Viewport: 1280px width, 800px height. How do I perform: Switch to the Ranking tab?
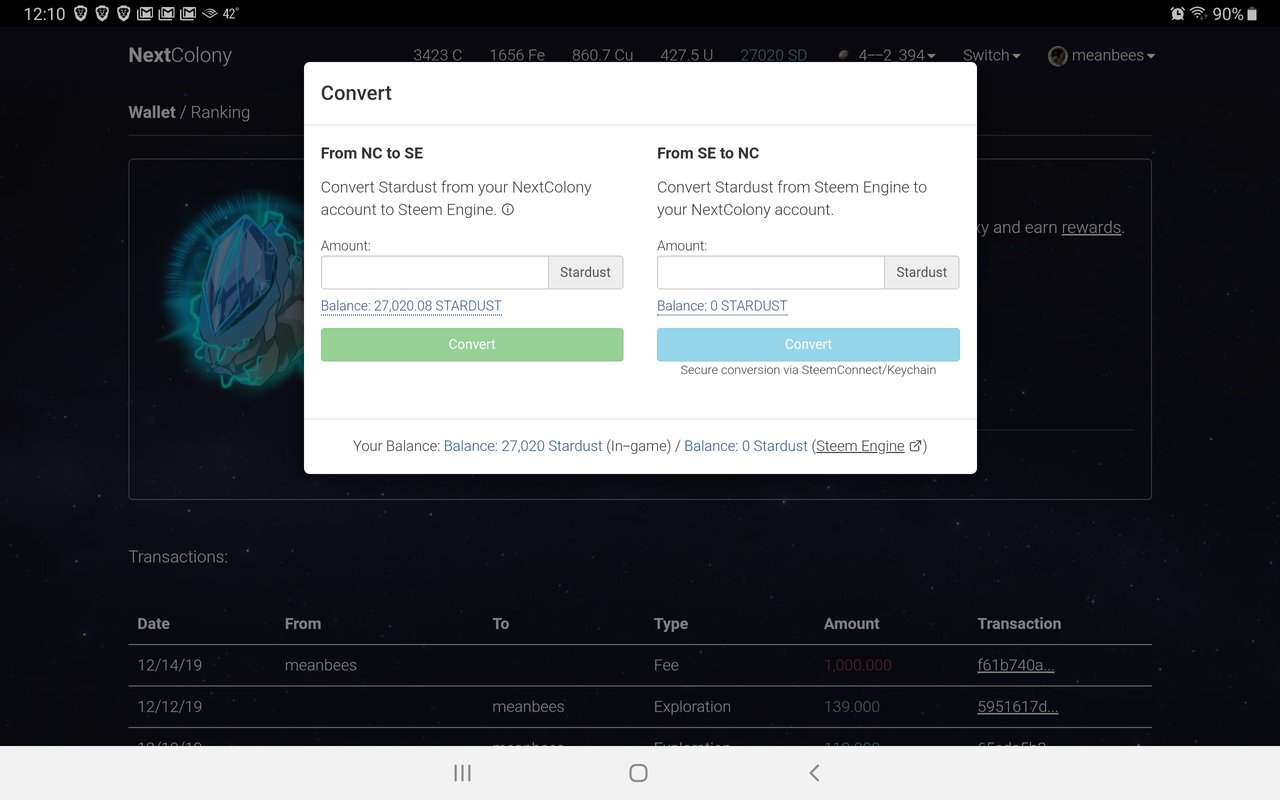click(x=220, y=112)
